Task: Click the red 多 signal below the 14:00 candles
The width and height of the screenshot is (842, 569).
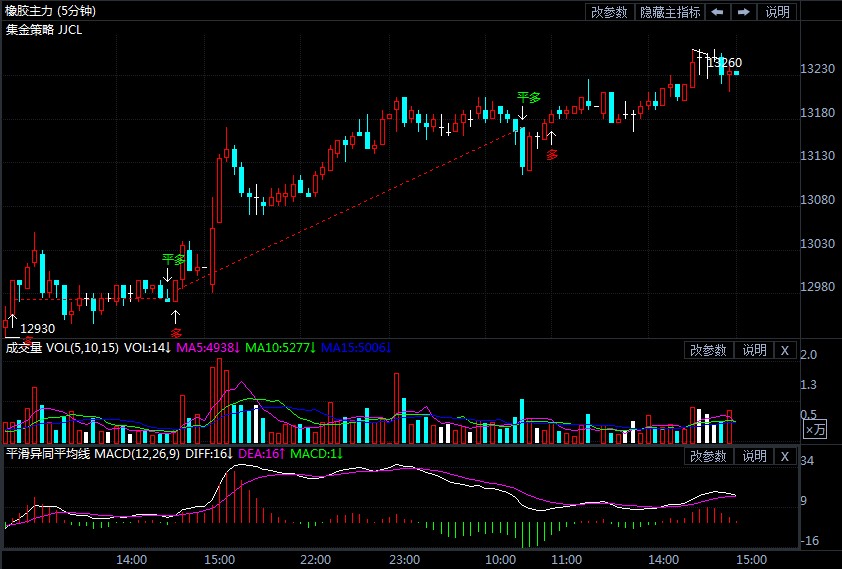Action: (x=176, y=333)
